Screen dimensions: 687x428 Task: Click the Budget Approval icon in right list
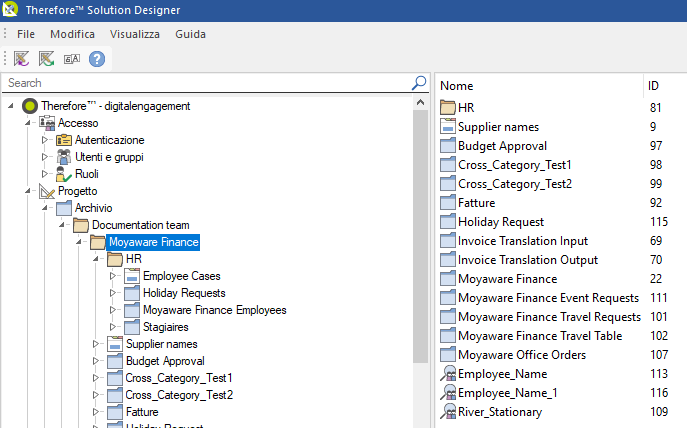448,145
